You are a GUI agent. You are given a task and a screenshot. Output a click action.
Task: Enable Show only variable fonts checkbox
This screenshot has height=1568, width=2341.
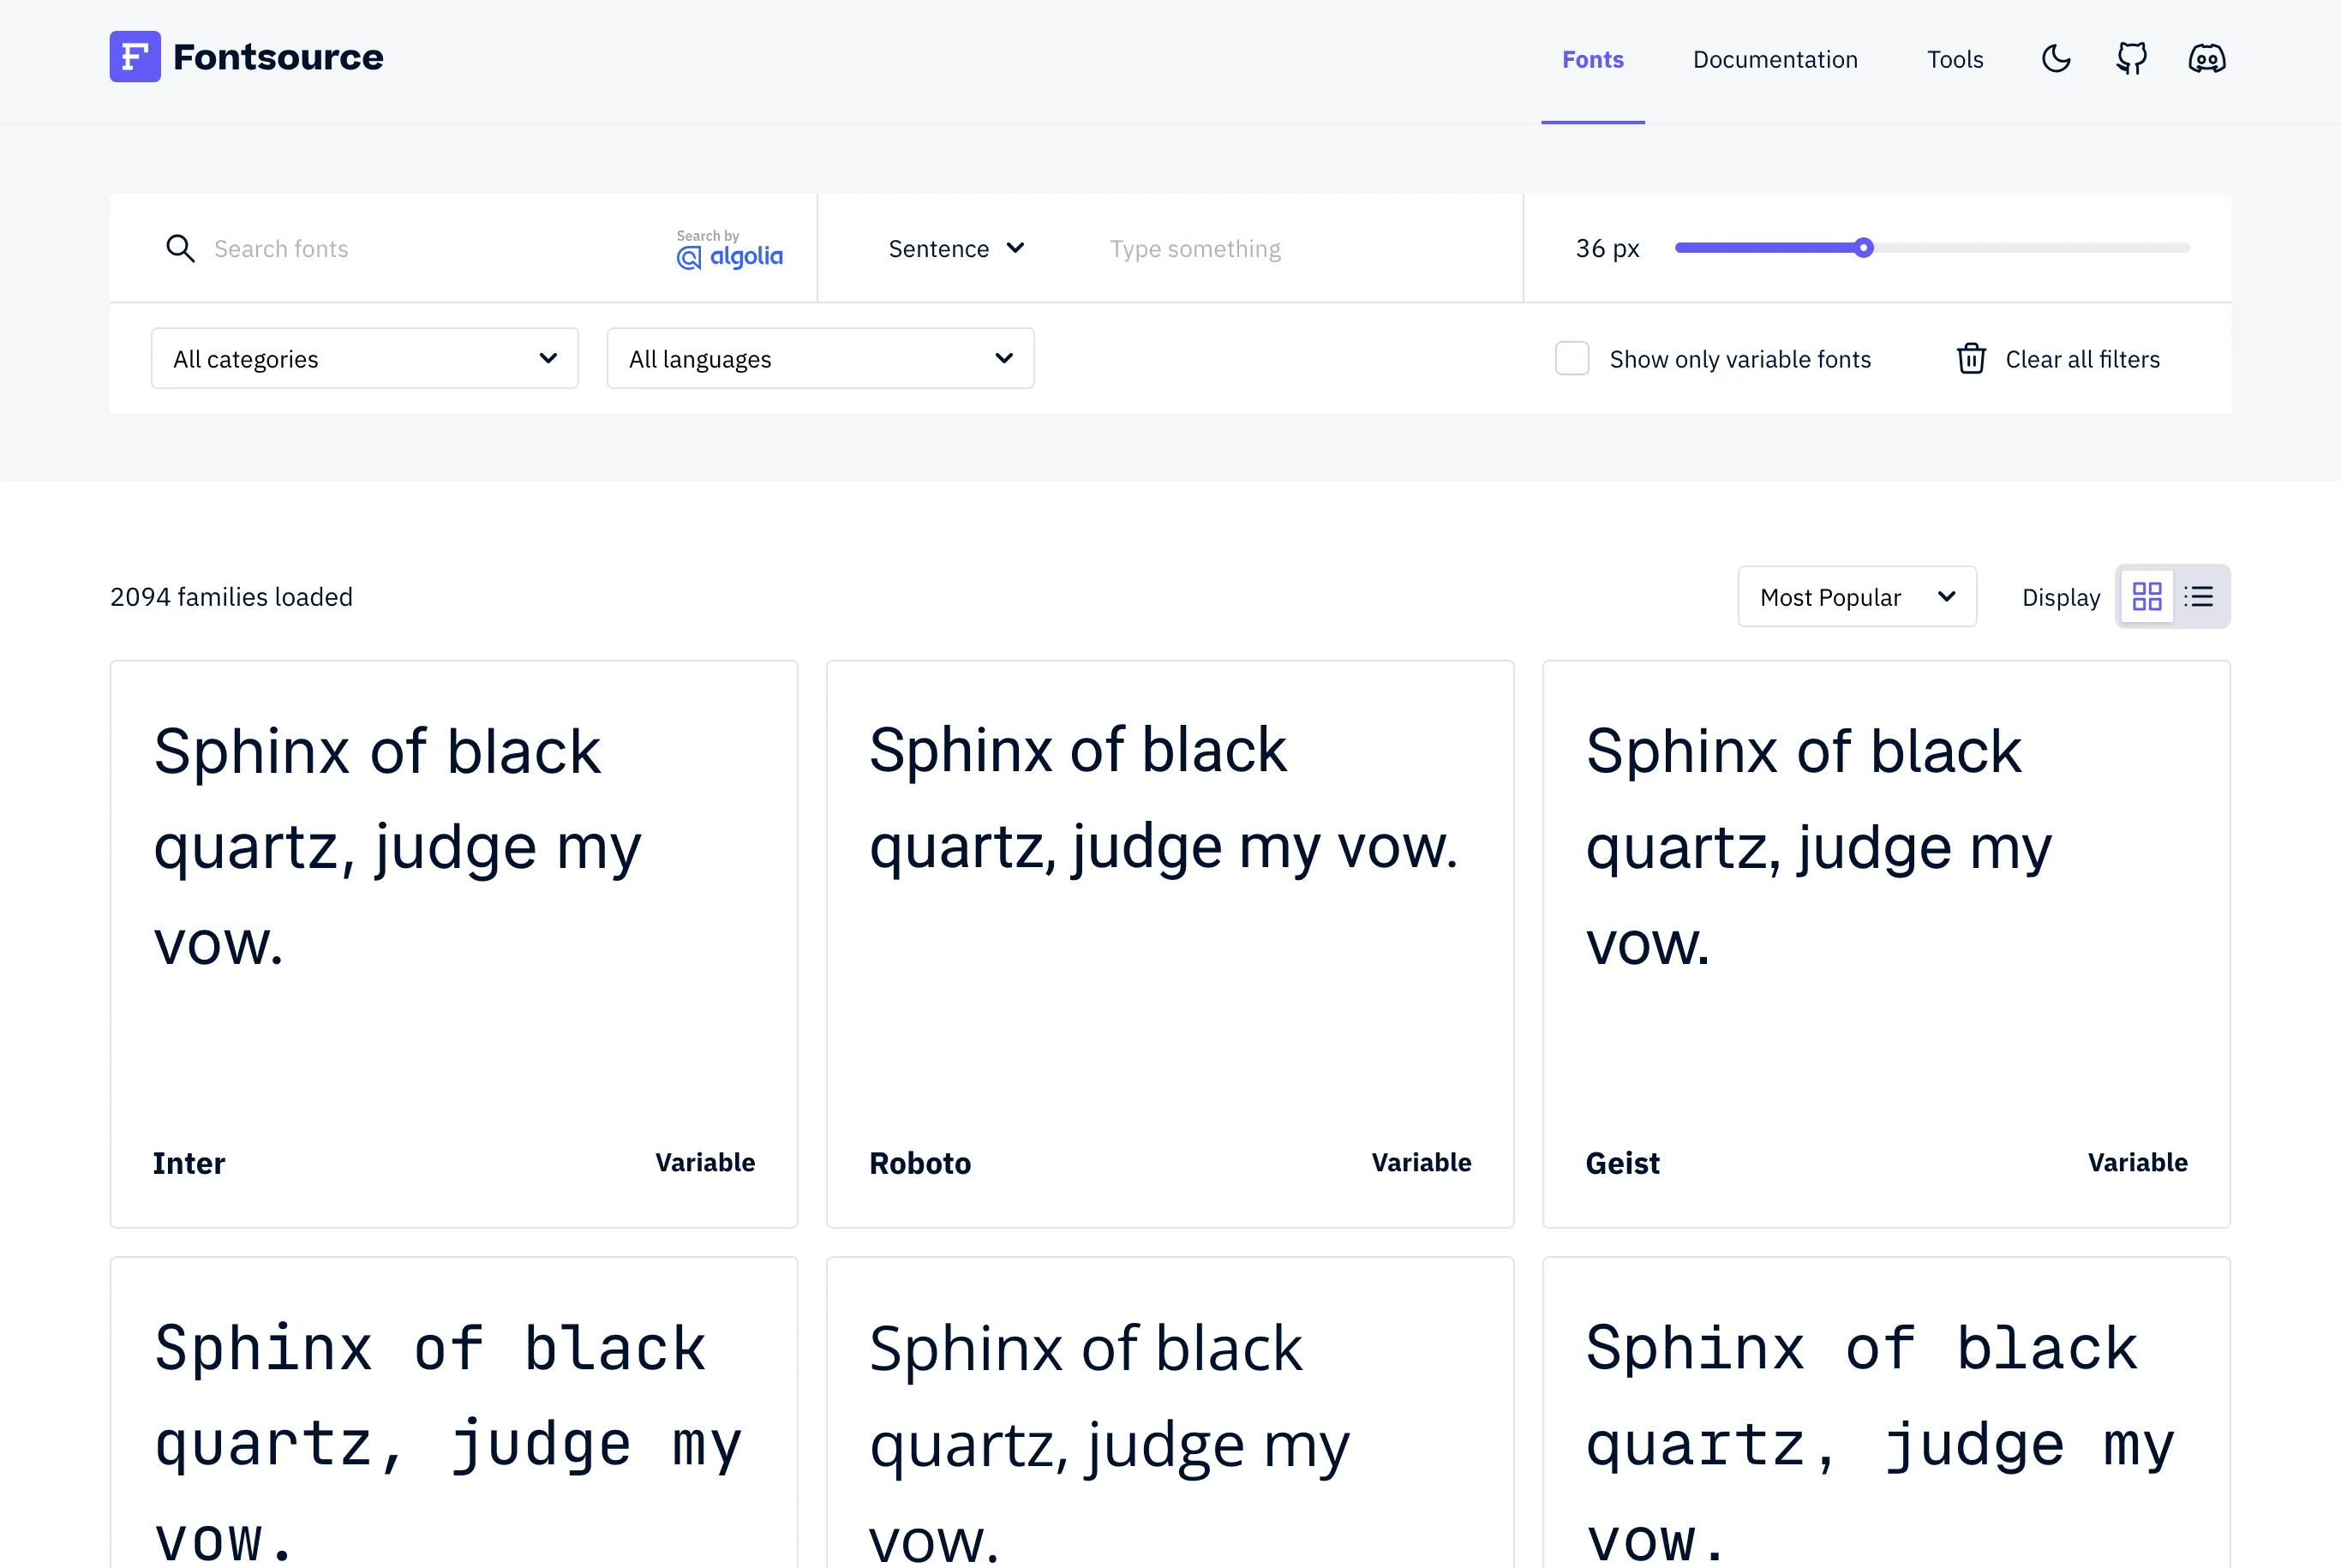(x=1572, y=358)
